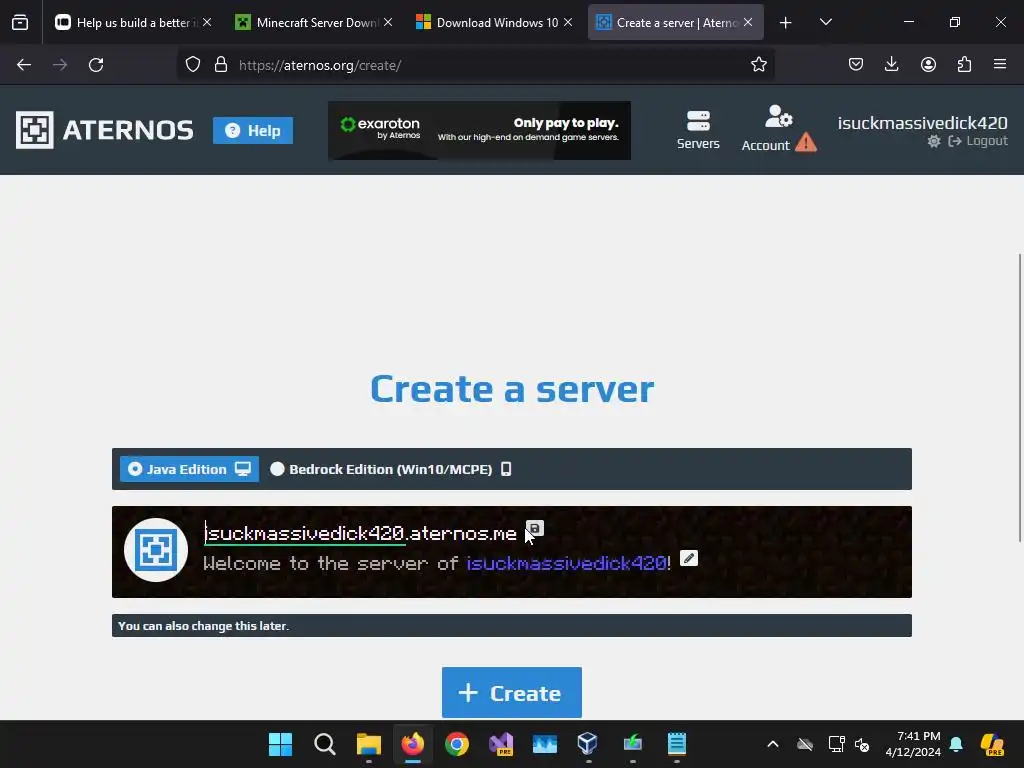Image resolution: width=1024 pixels, height=768 pixels.
Task: Open the Help button
Action: coord(253,131)
